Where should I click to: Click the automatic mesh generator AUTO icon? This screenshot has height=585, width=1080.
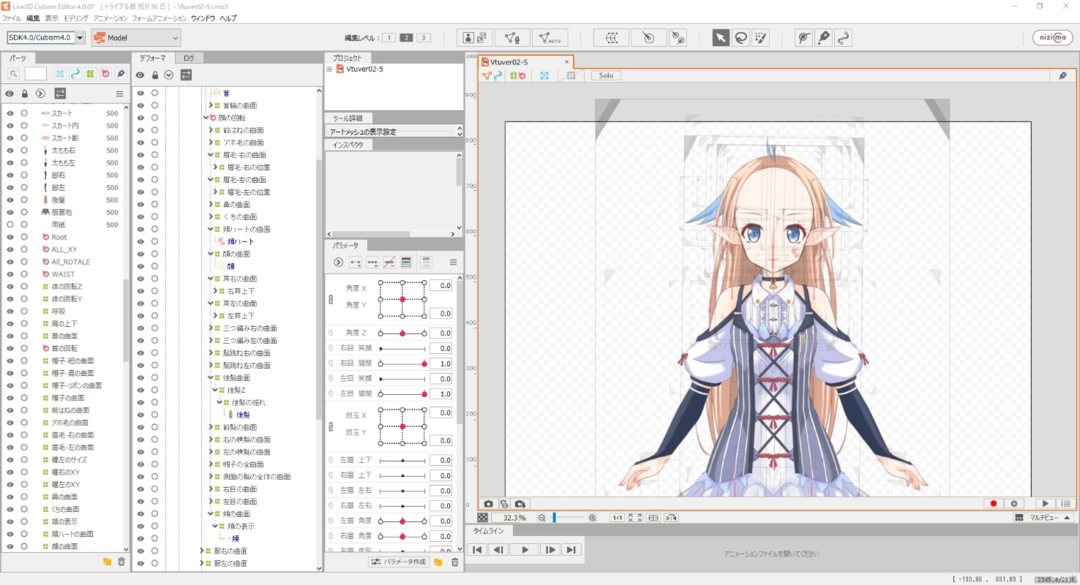(x=549, y=38)
